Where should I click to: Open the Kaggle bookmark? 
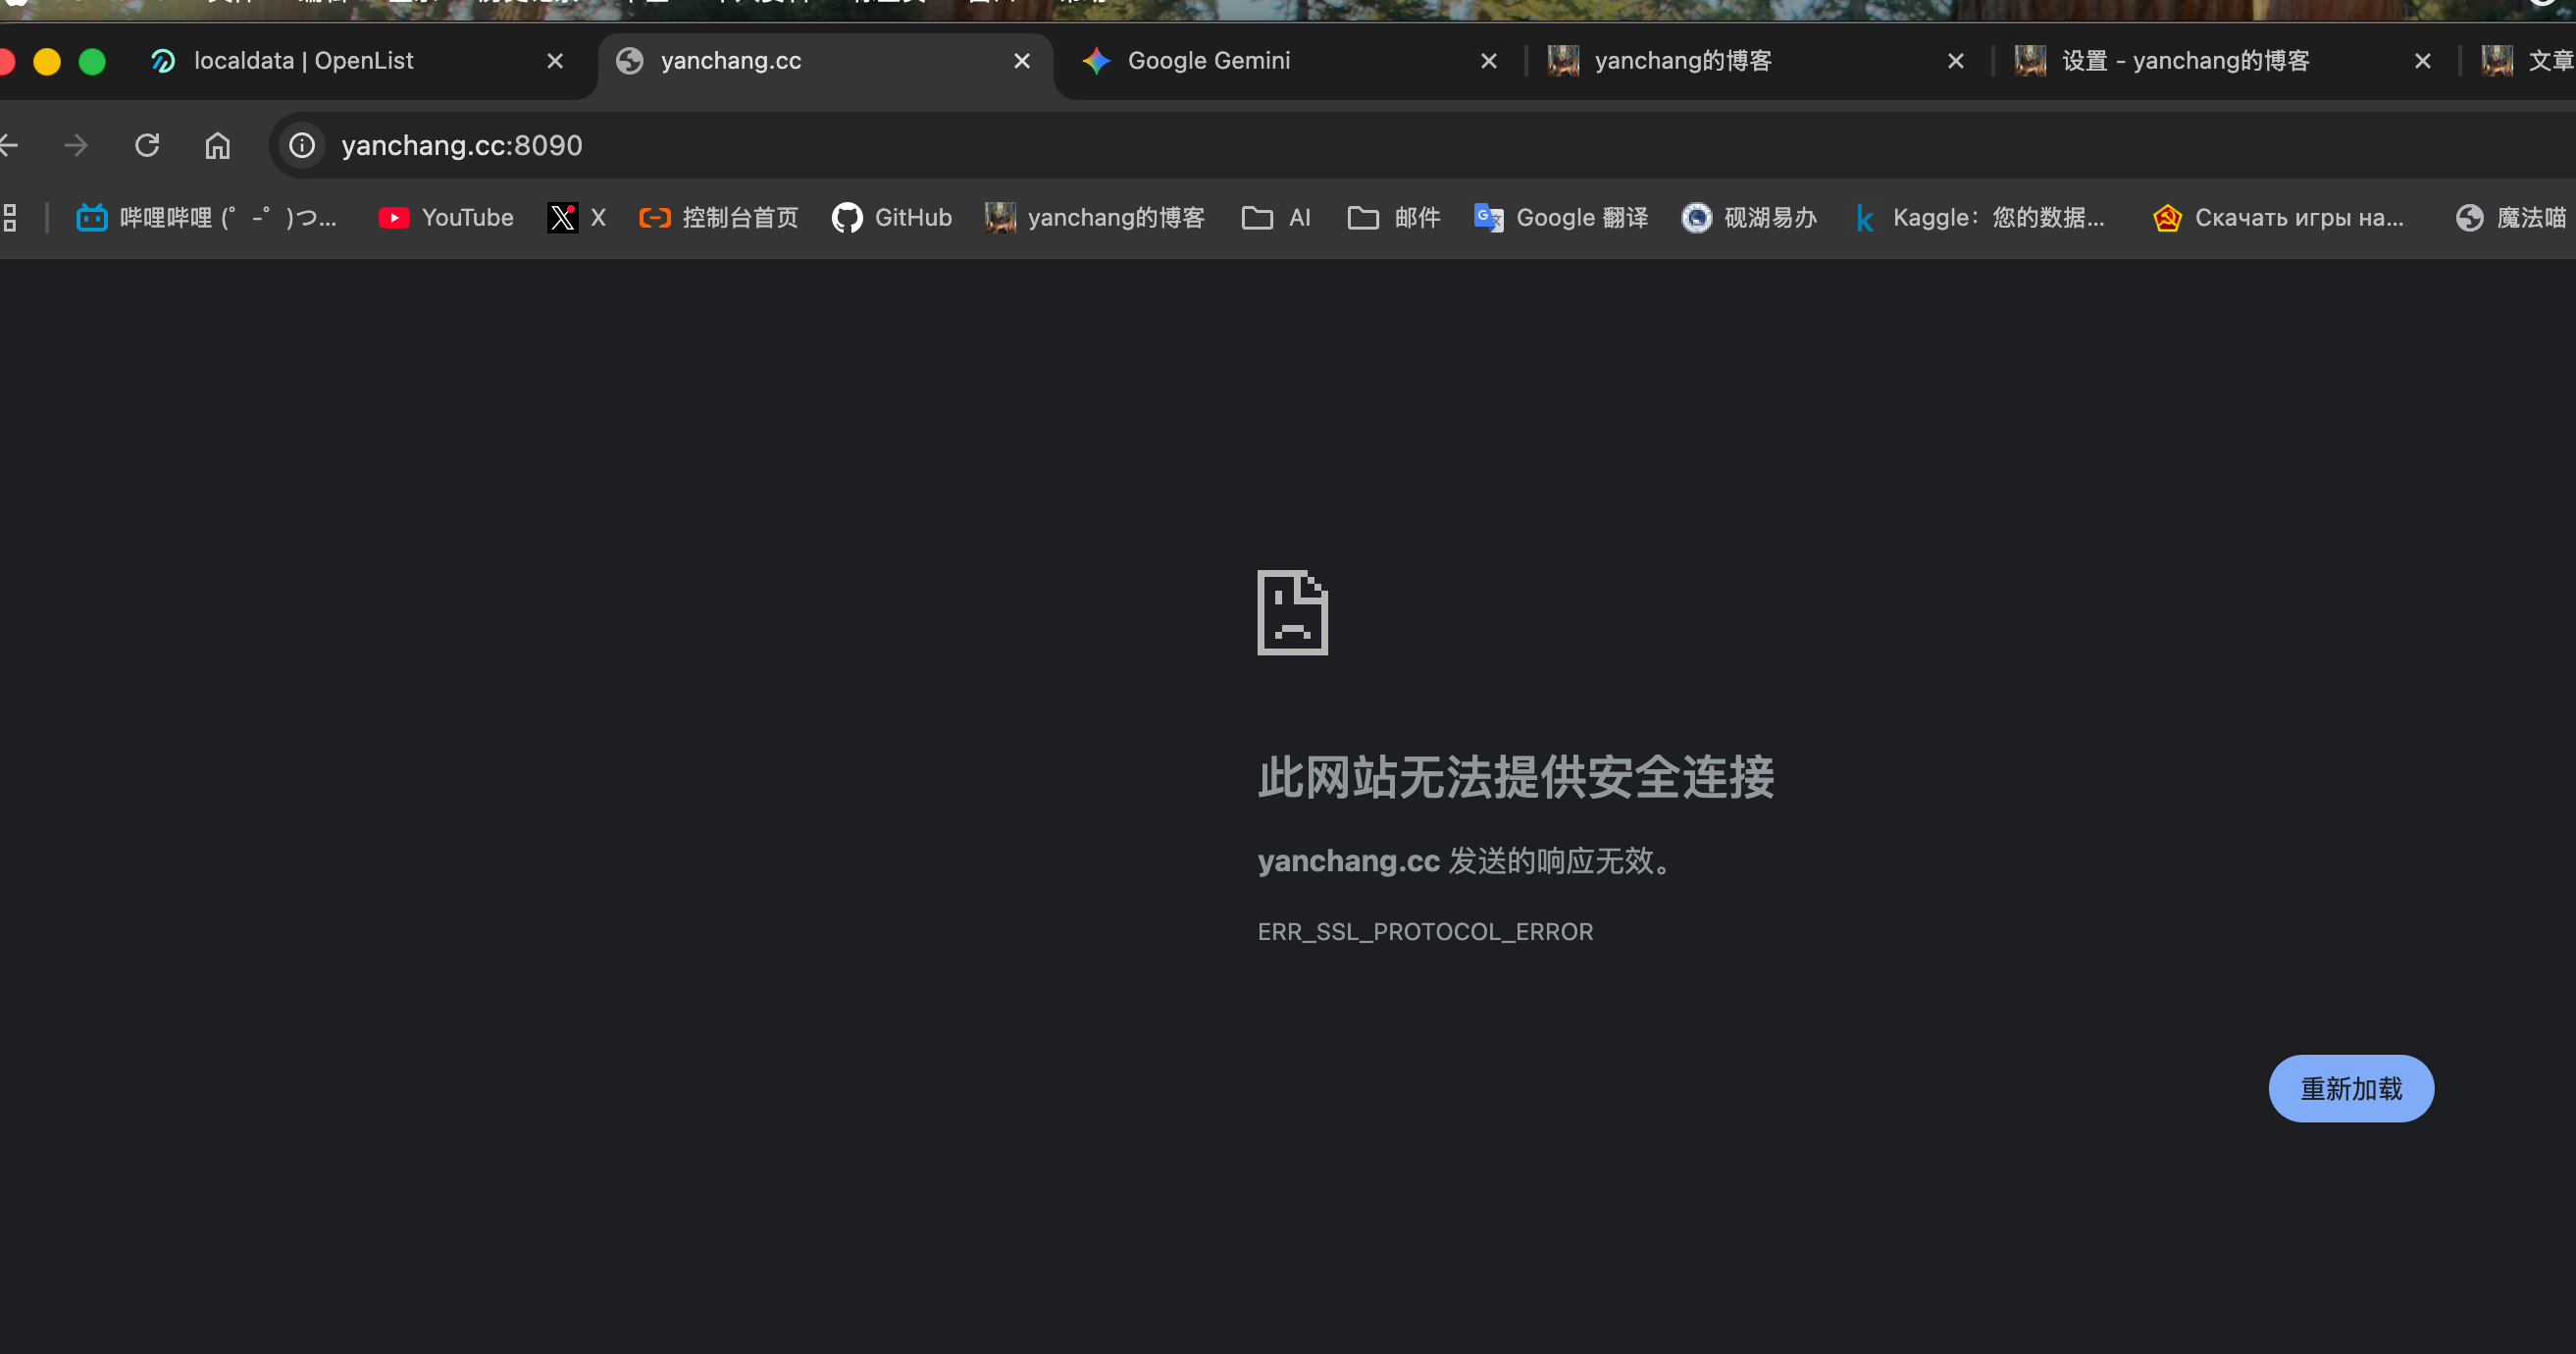click(1980, 218)
